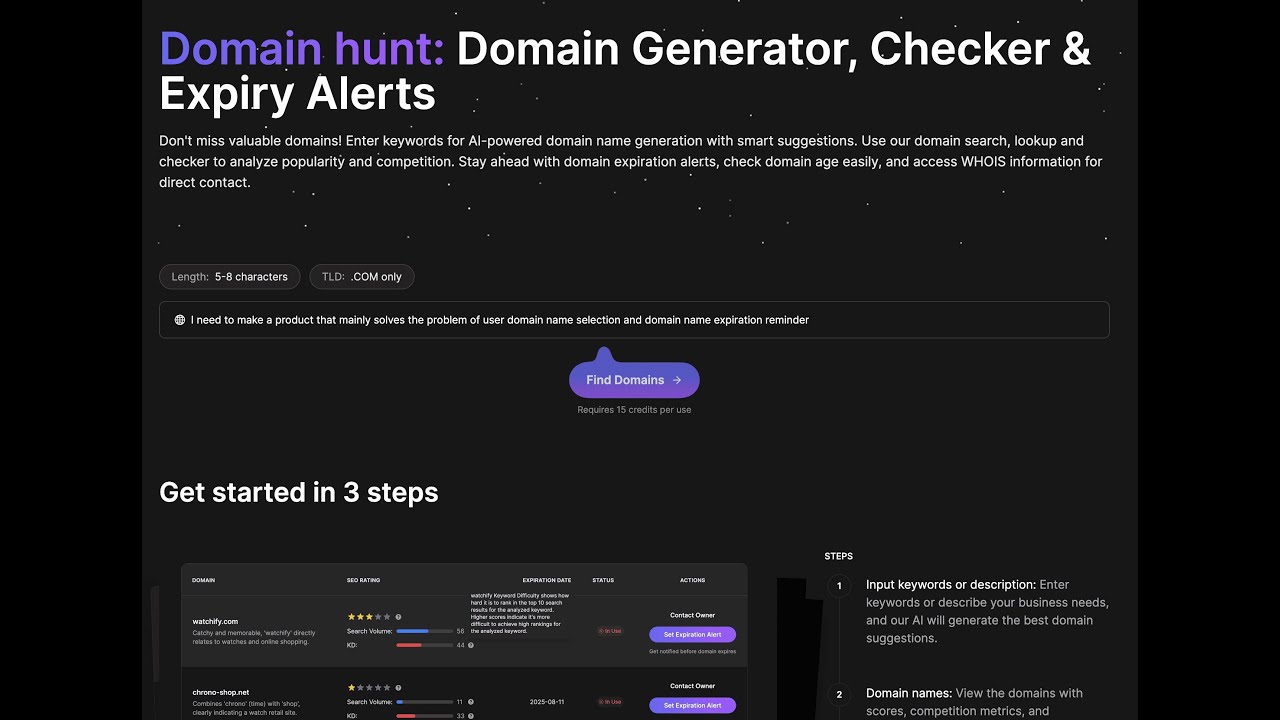Click the example results table screenshot
Image resolution: width=1280 pixels, height=720 pixels.
tap(464, 641)
